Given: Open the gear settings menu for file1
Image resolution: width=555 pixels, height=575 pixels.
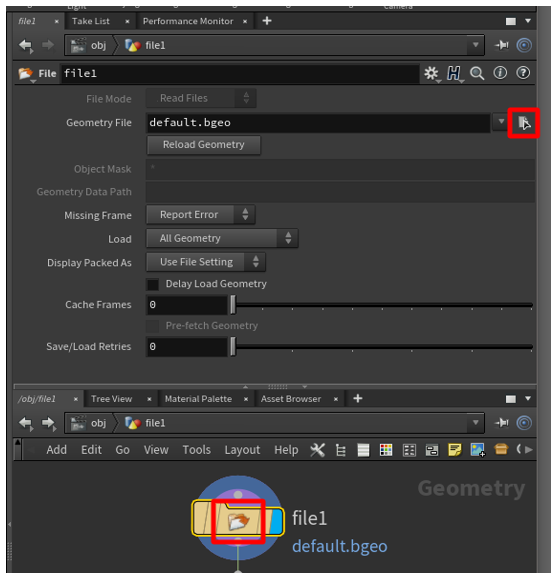Looking at the screenshot, I should pos(431,73).
